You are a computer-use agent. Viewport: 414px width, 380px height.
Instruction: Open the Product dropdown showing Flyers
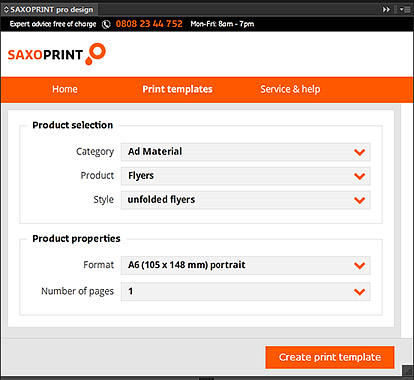point(246,176)
